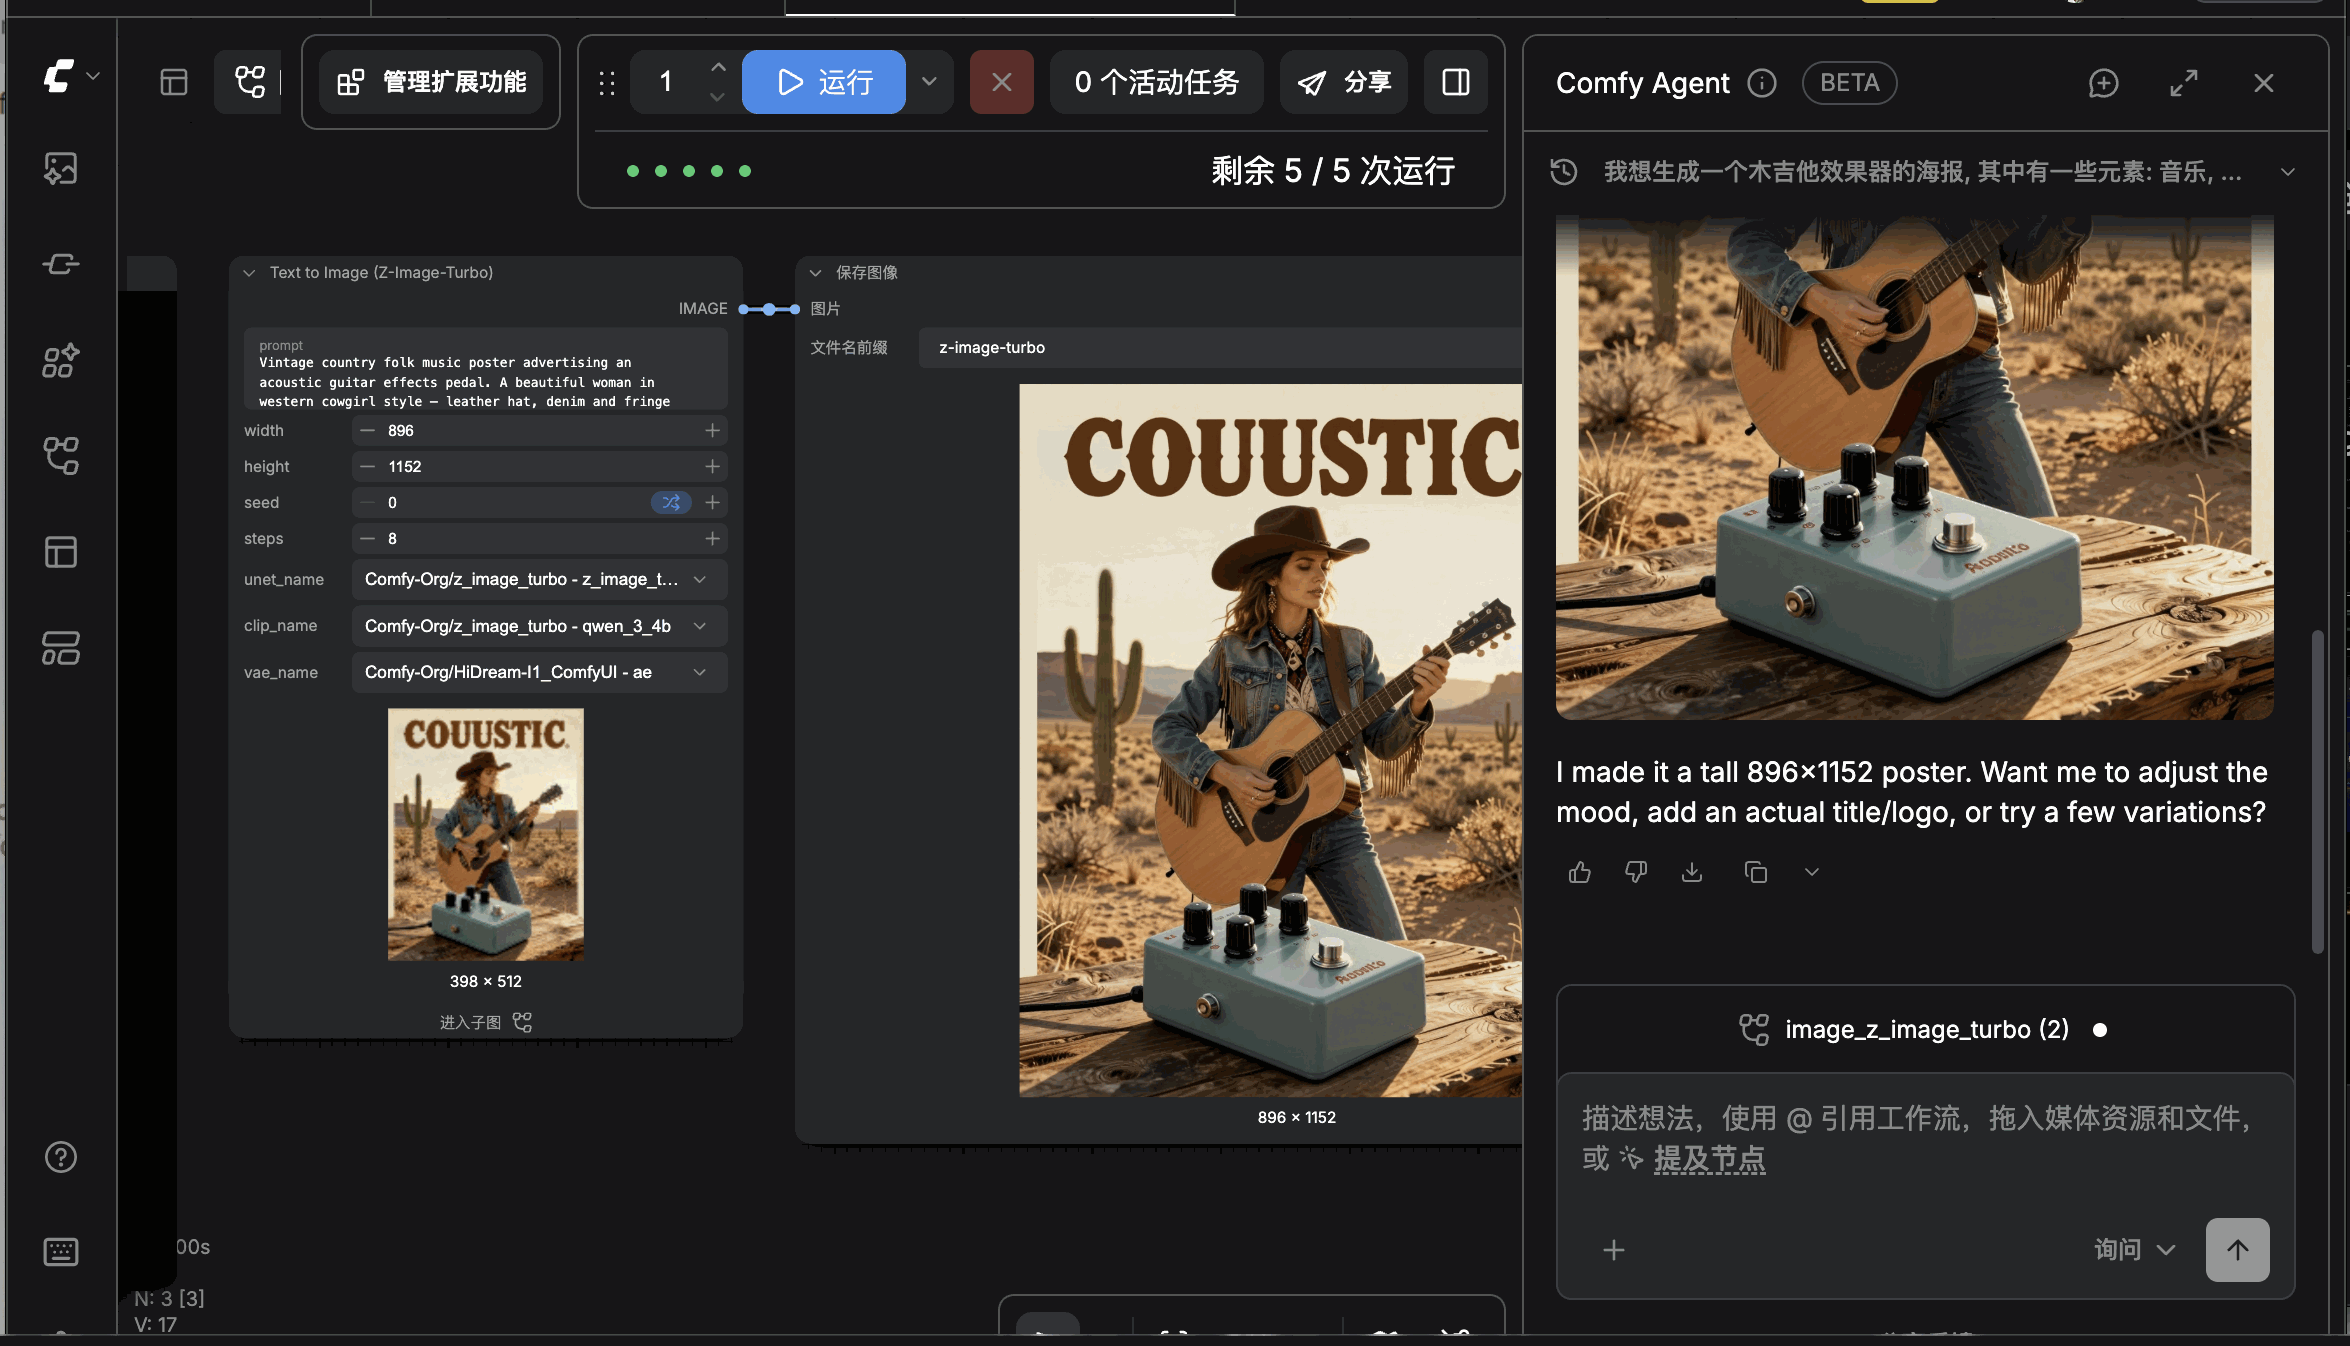This screenshot has height=1346, width=2350.
Task: Thumbs down the agent response
Action: [1636, 872]
